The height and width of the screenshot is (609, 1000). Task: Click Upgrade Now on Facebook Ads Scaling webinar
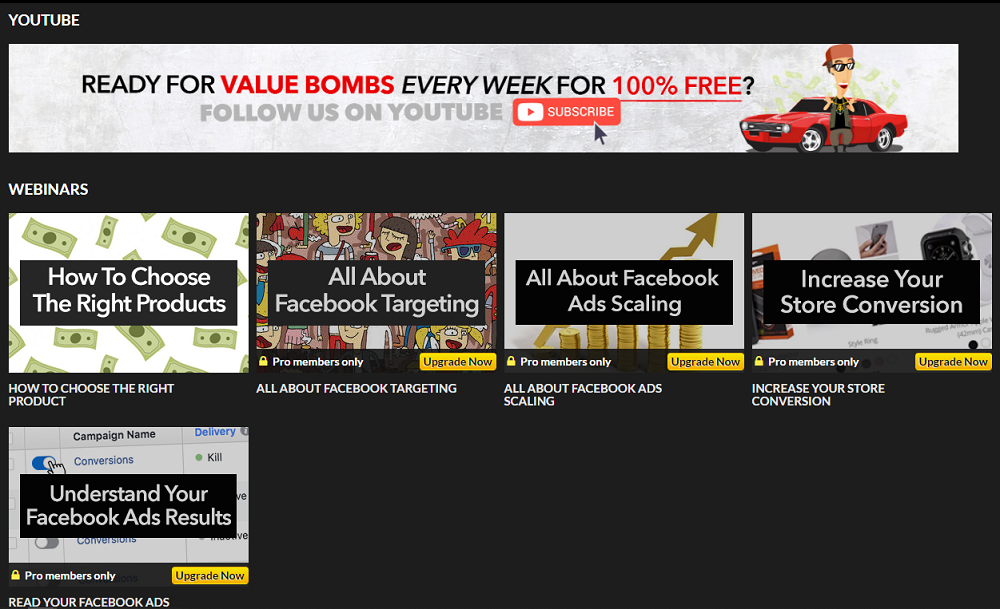[706, 362]
